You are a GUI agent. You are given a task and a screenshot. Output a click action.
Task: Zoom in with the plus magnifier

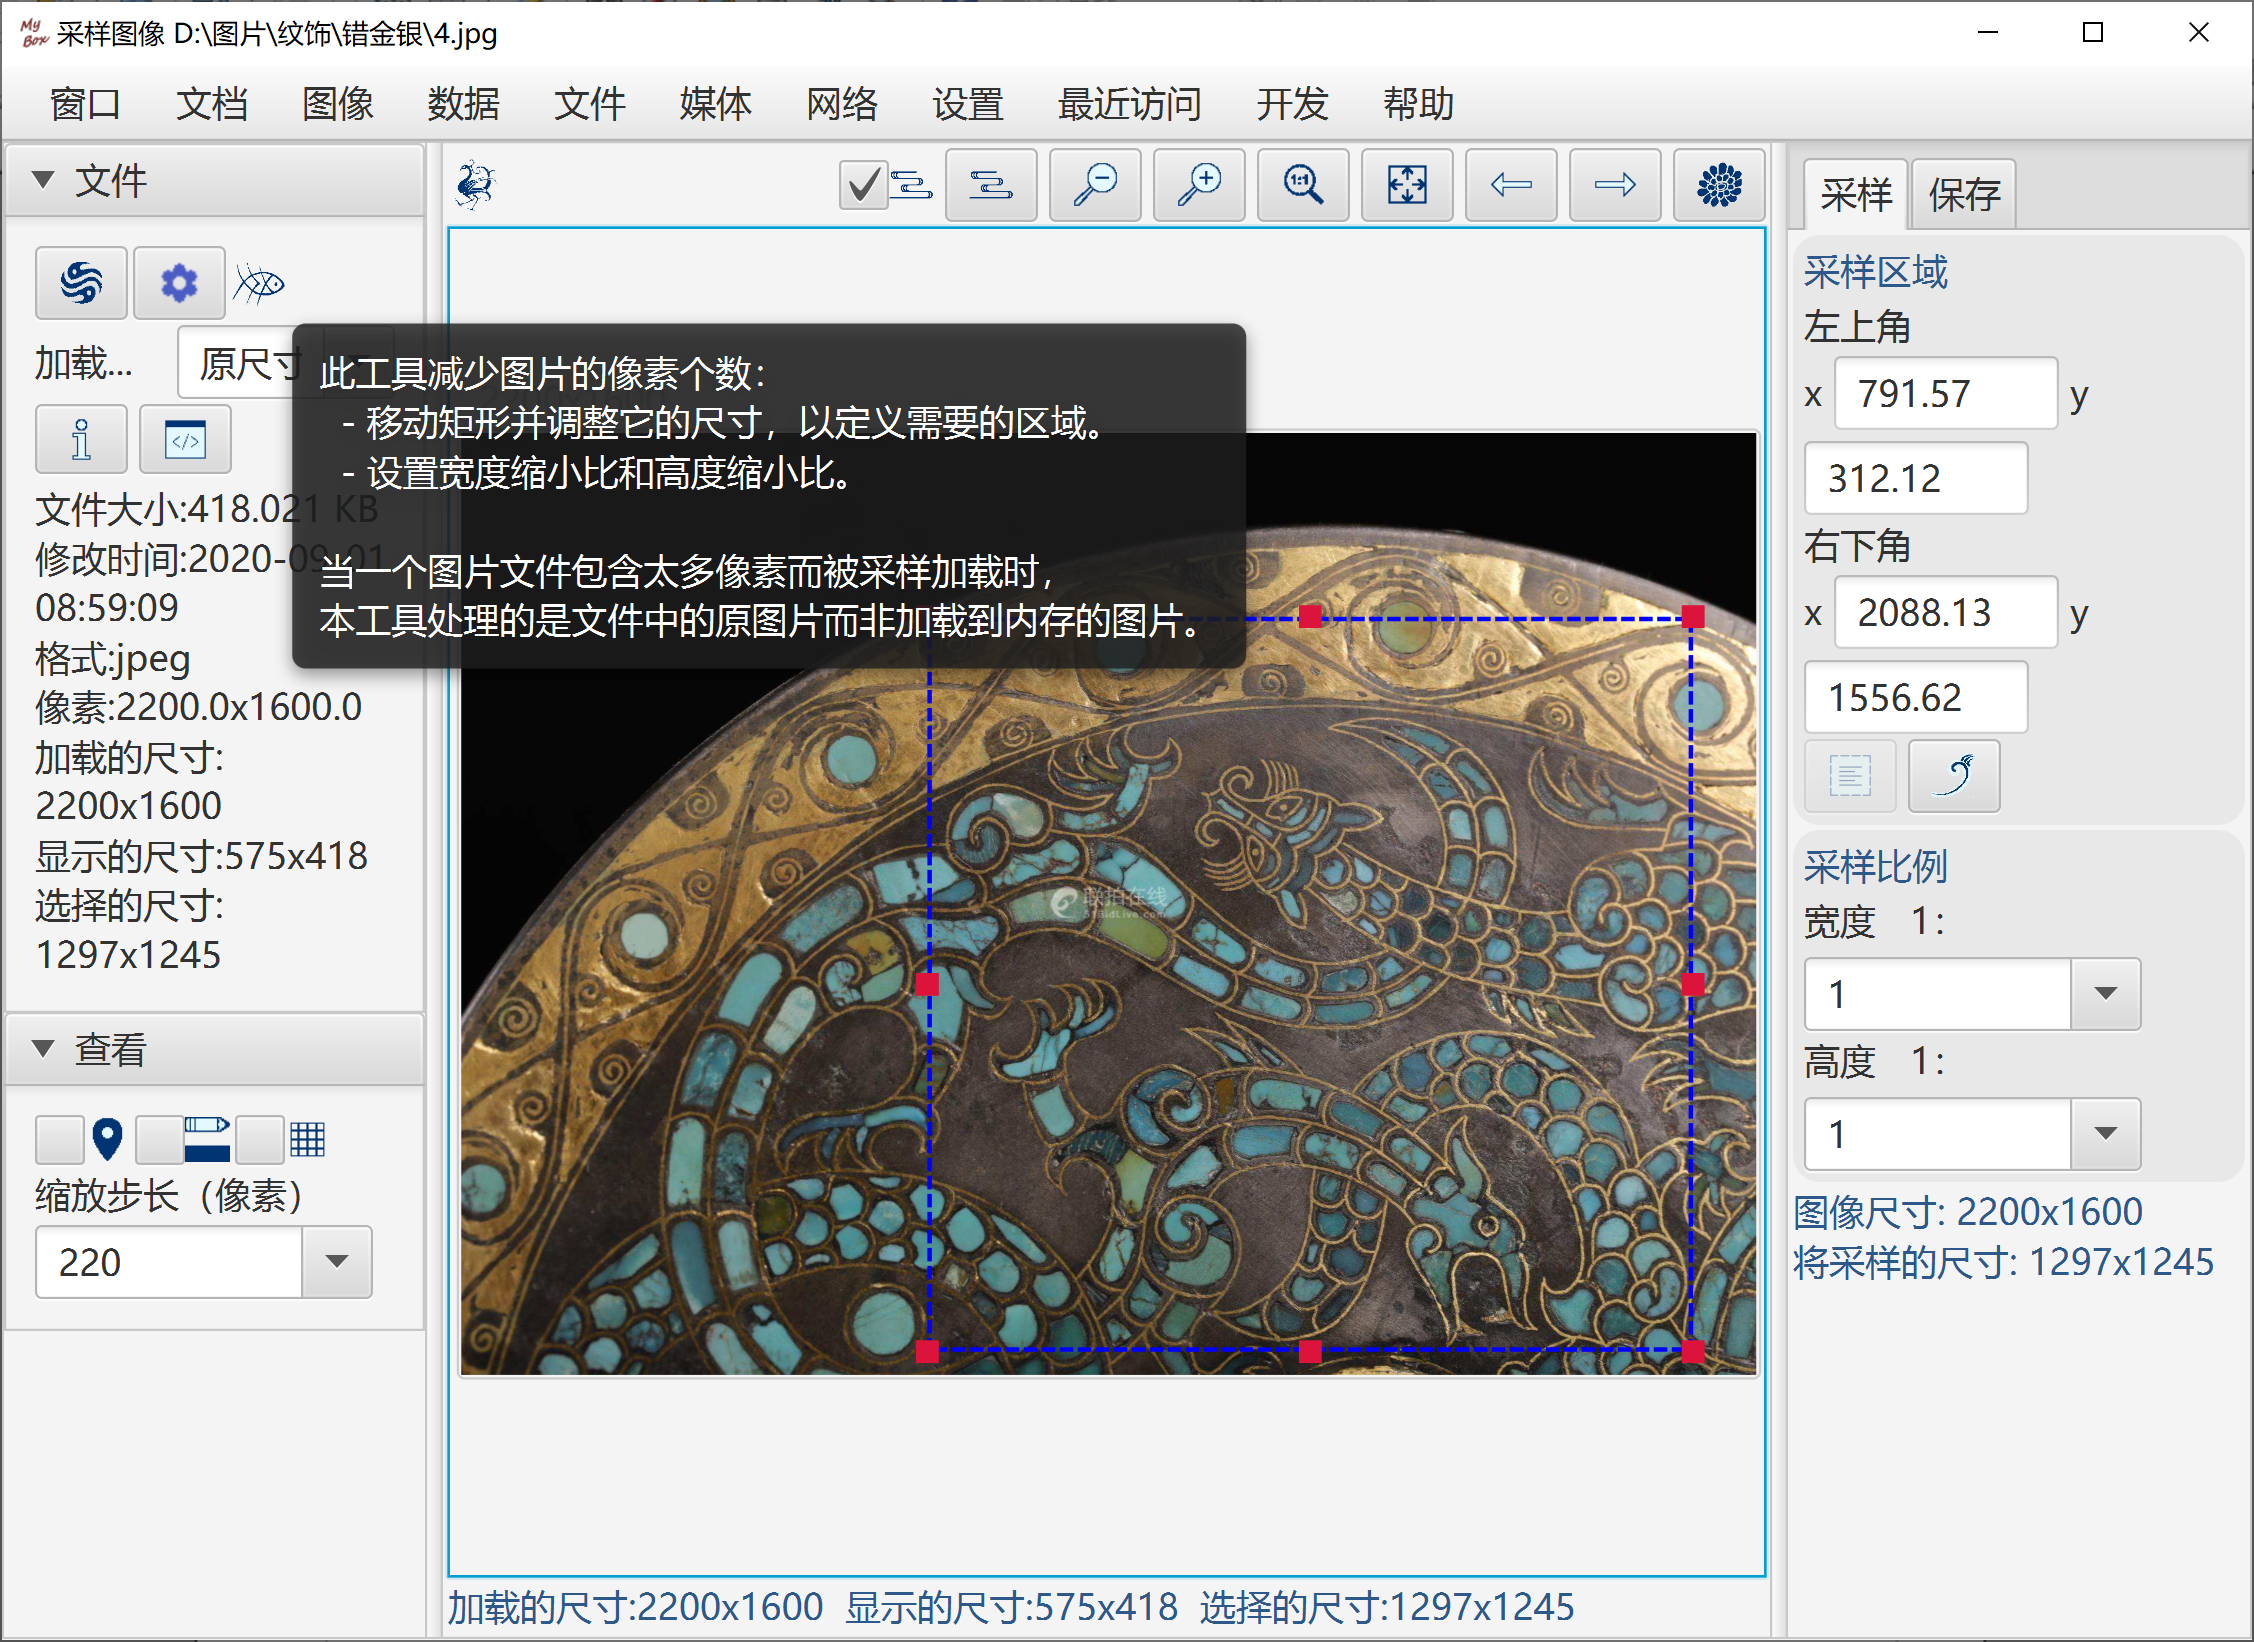1199,185
